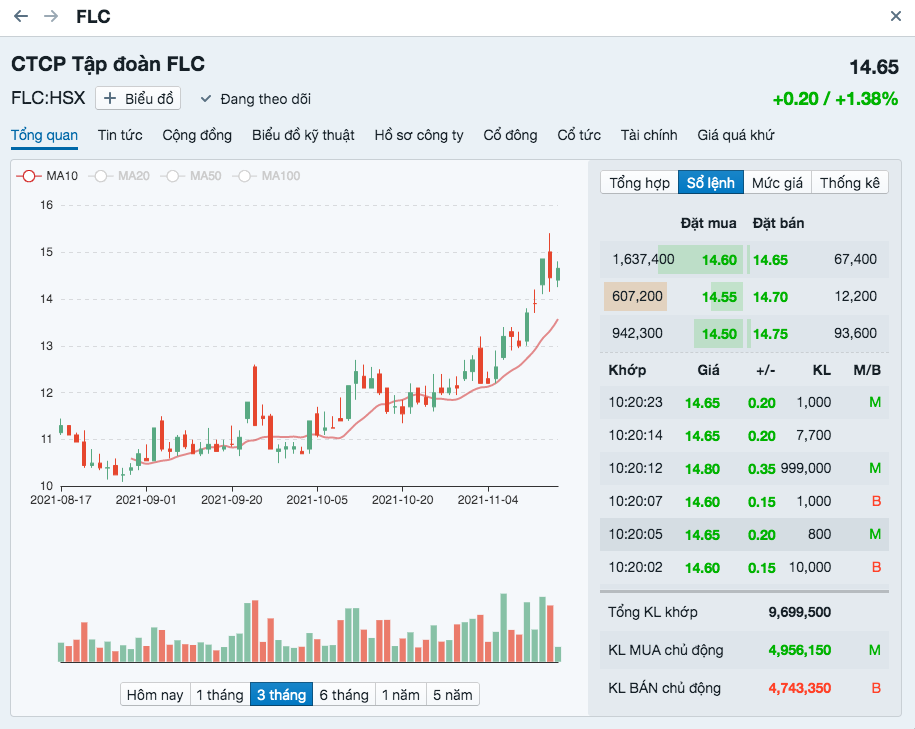Image resolution: width=915 pixels, height=729 pixels.
Task: Click ask volume 12,200
Action: [855, 296]
